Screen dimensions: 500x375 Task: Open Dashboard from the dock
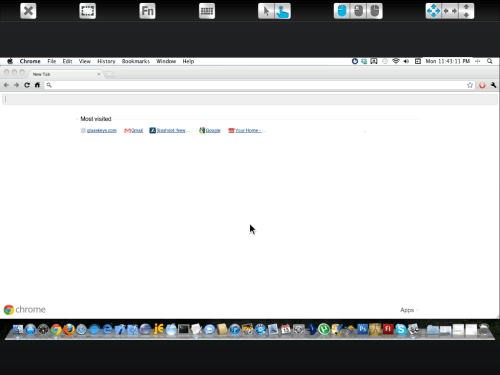point(43,330)
